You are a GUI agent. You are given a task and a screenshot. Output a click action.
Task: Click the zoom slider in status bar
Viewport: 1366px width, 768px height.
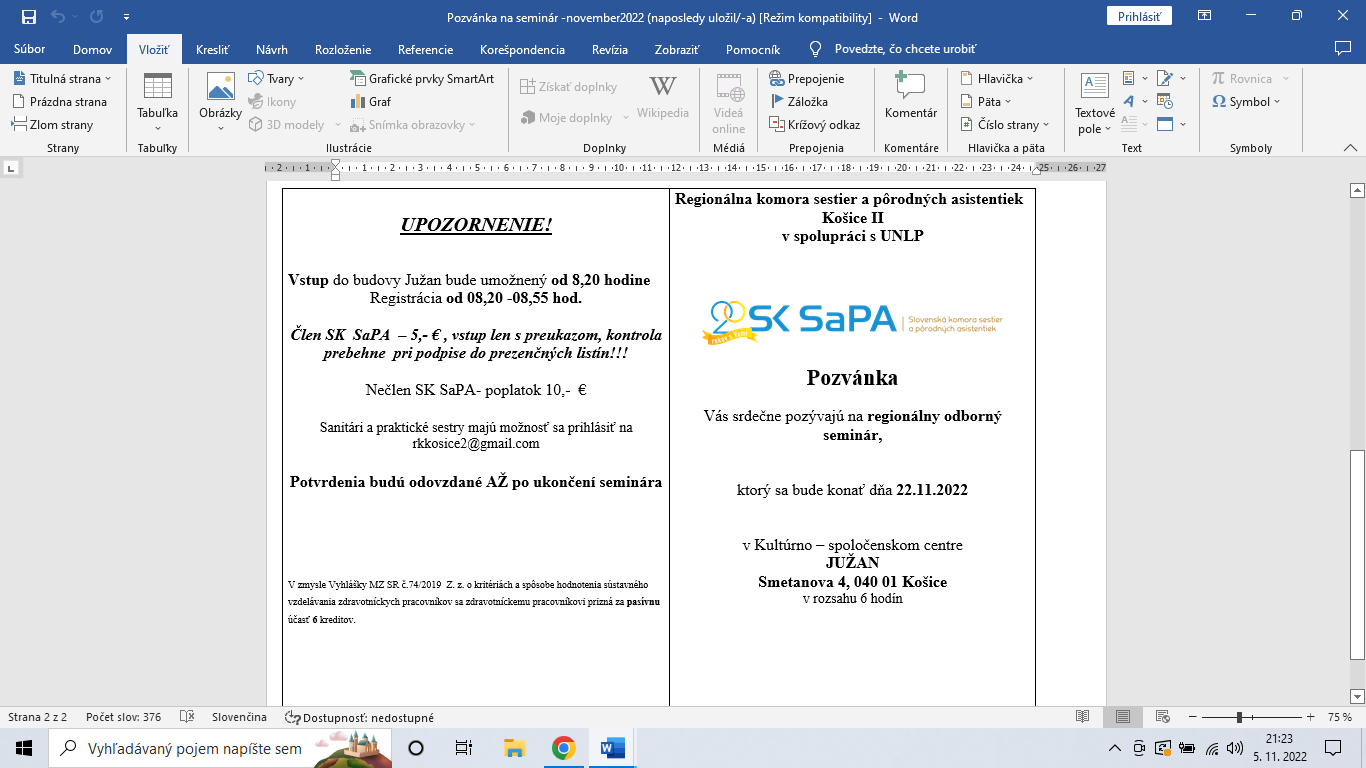pyautogui.click(x=1239, y=717)
